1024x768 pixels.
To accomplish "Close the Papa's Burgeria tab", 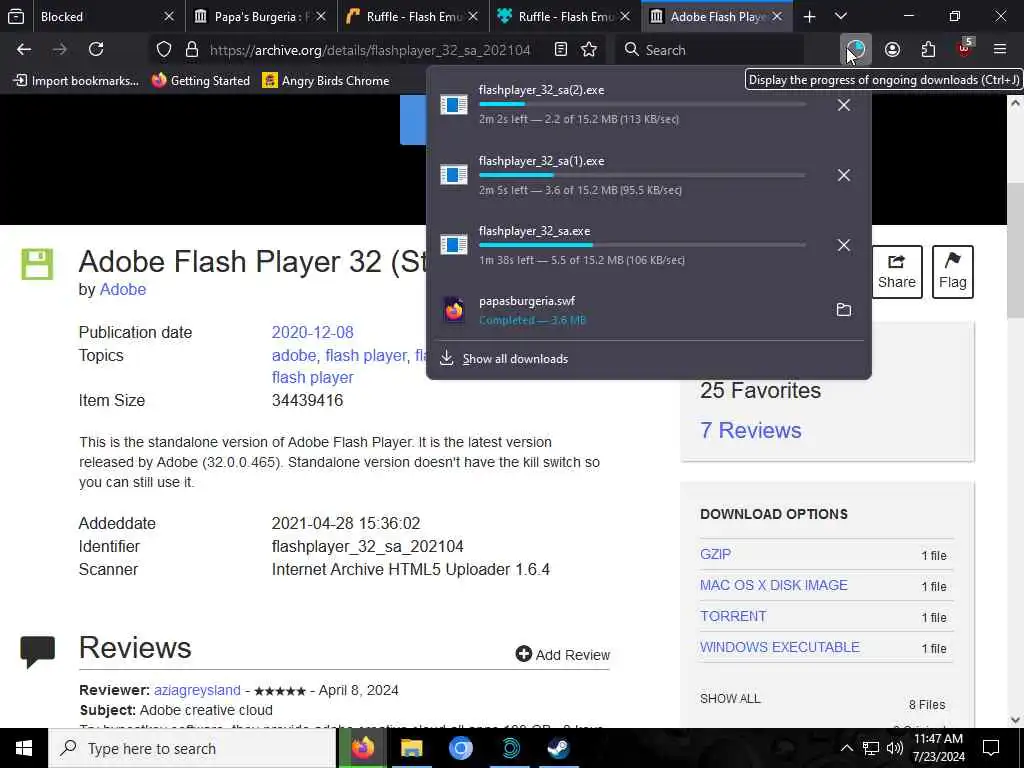I will pos(321,16).
